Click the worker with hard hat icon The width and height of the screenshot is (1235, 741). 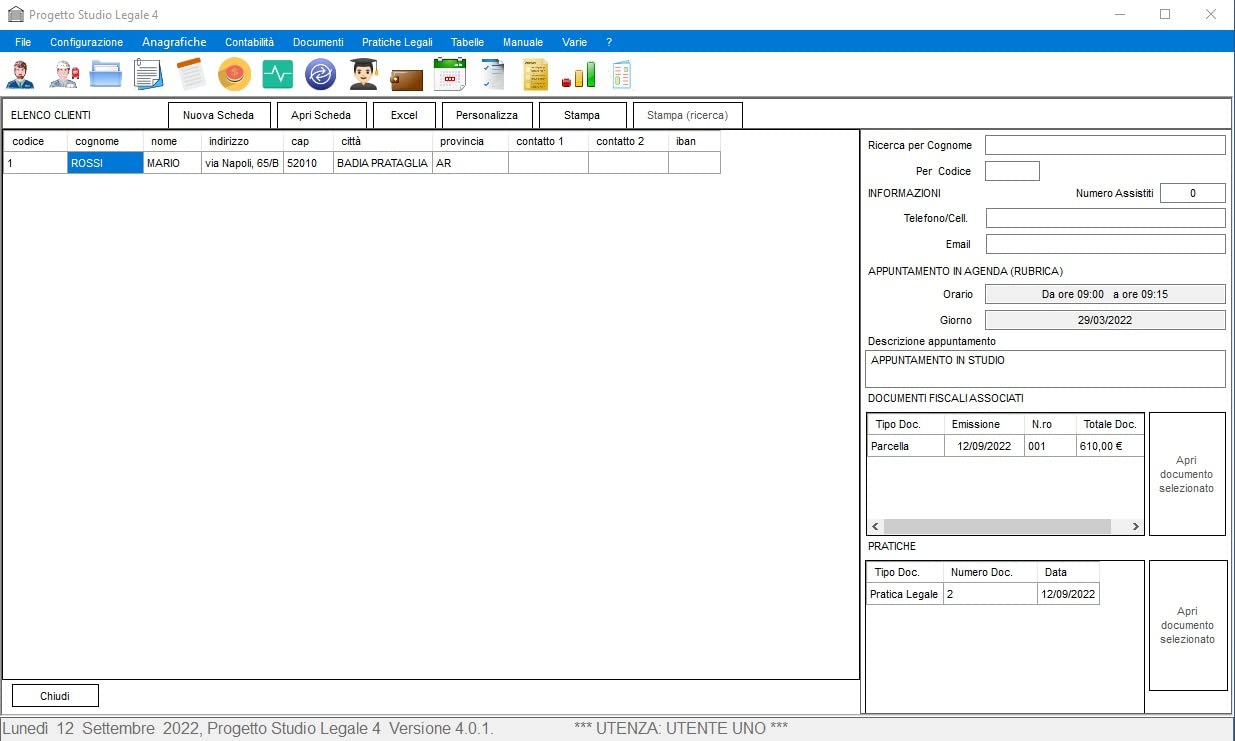pos(63,74)
